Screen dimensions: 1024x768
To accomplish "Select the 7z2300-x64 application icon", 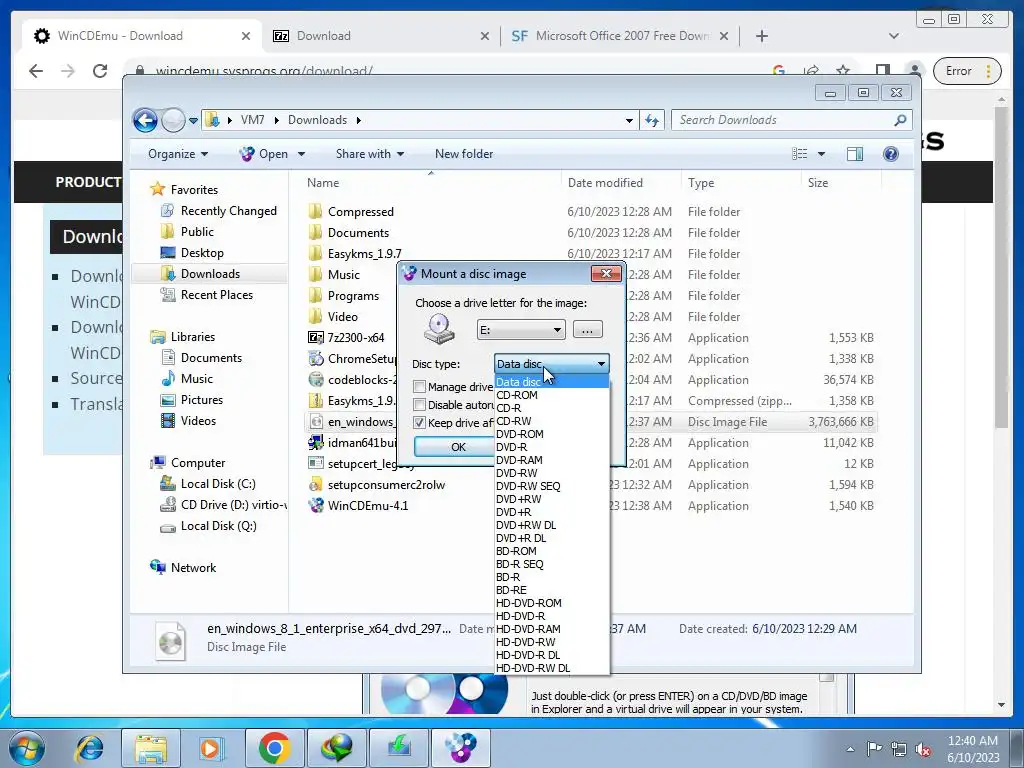I will coord(315,338).
